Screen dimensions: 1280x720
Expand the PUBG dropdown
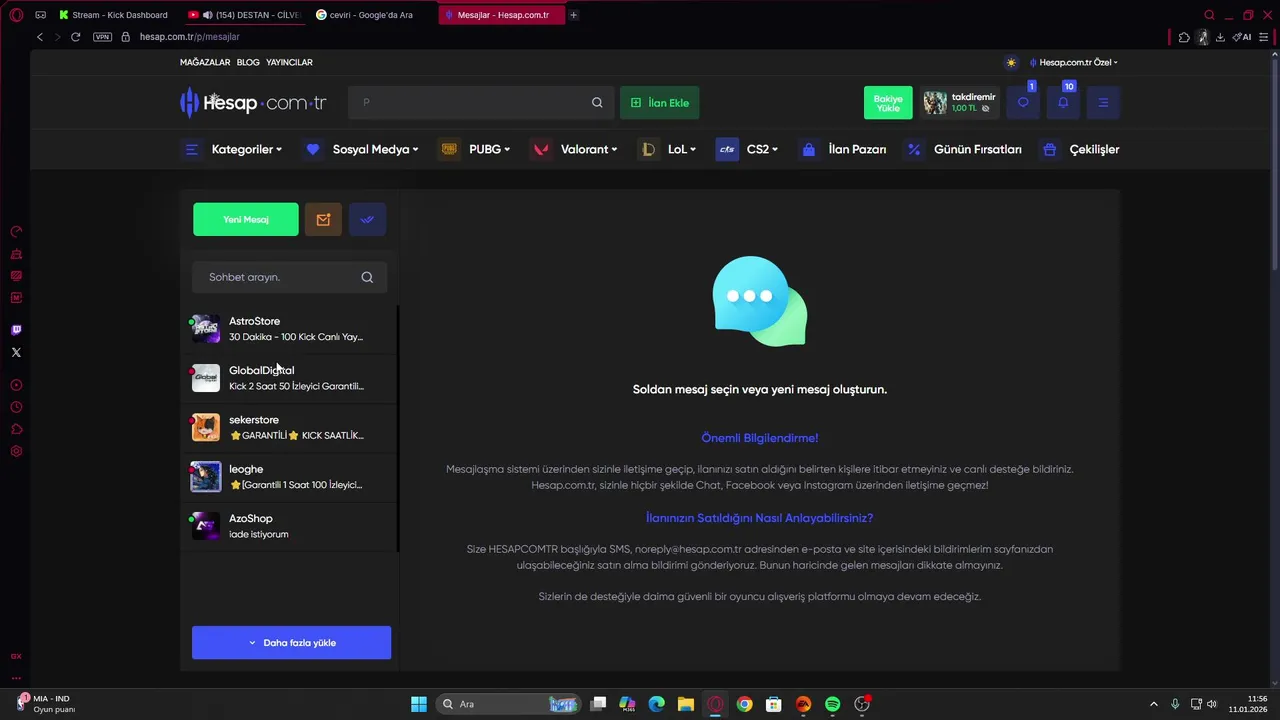click(476, 149)
